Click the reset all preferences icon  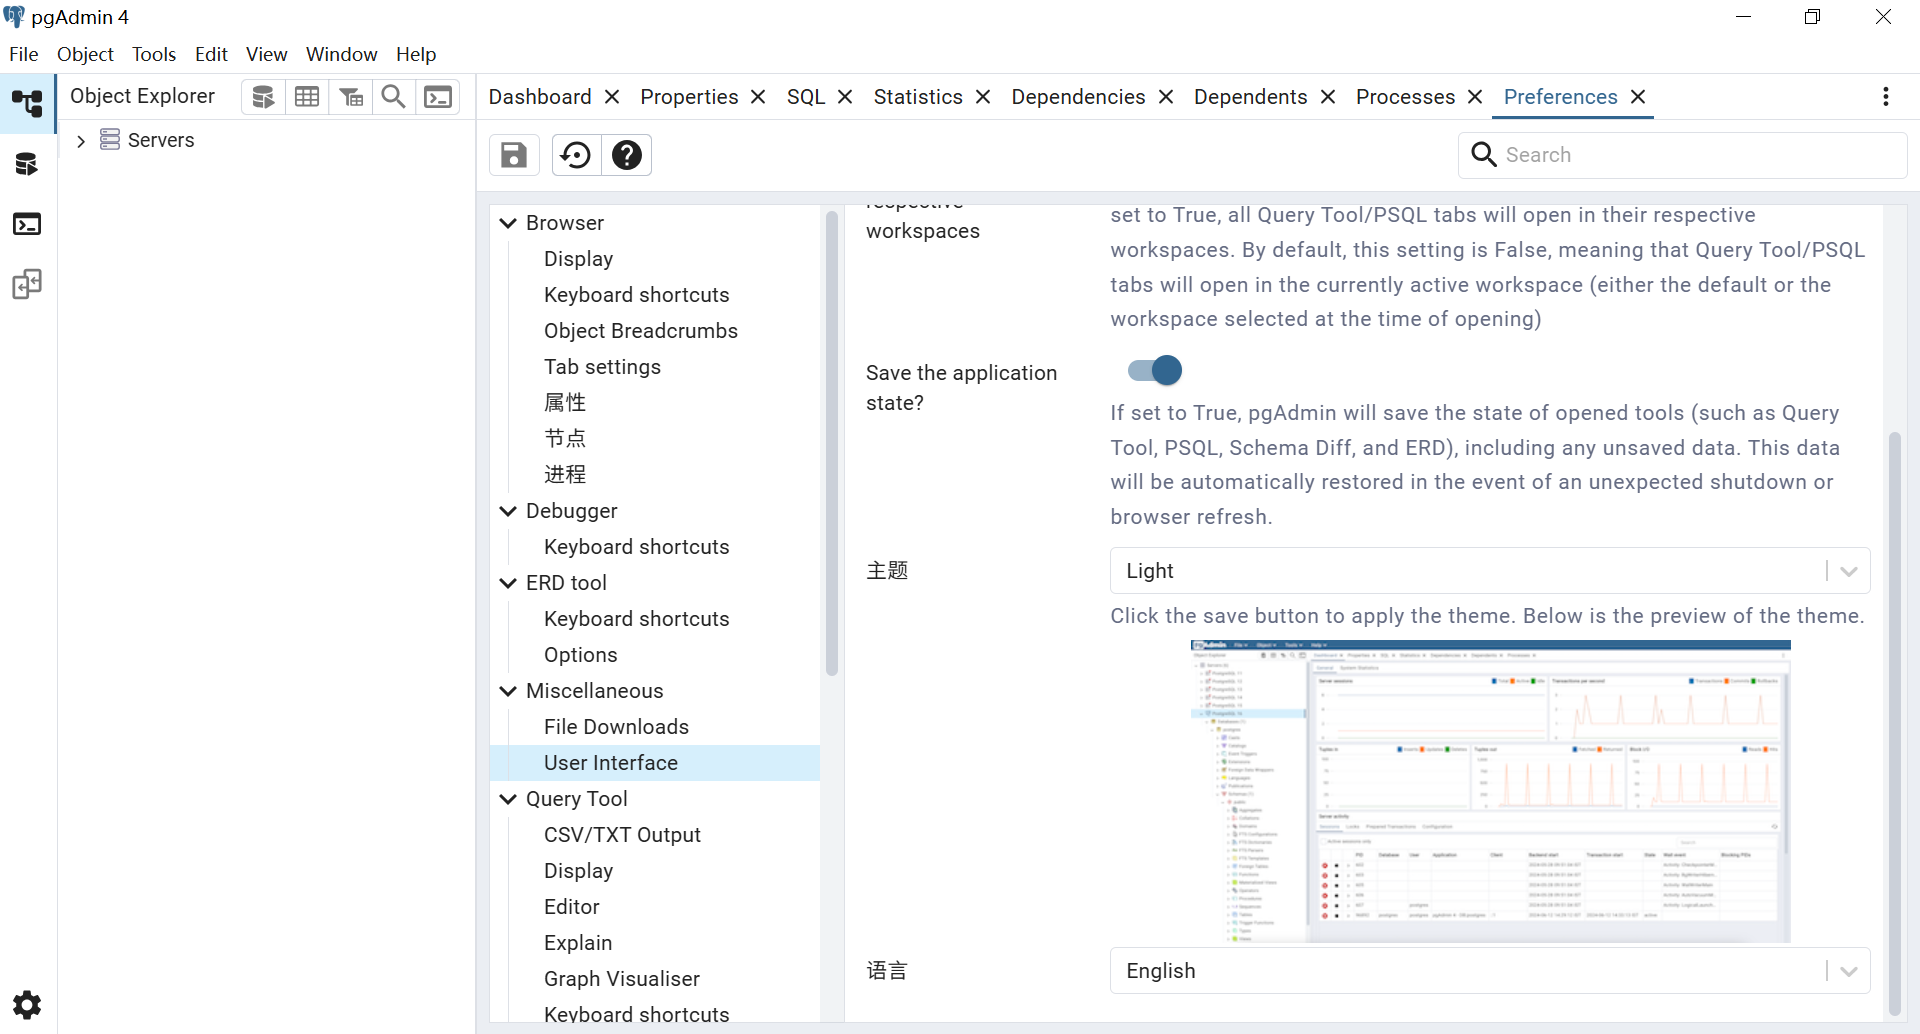click(576, 155)
